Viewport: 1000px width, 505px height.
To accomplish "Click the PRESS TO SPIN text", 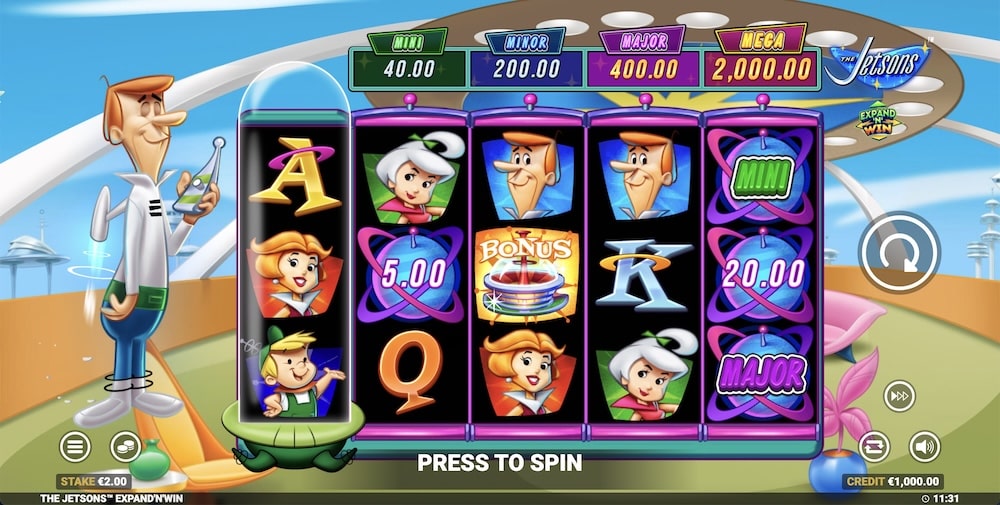I will pos(499,463).
